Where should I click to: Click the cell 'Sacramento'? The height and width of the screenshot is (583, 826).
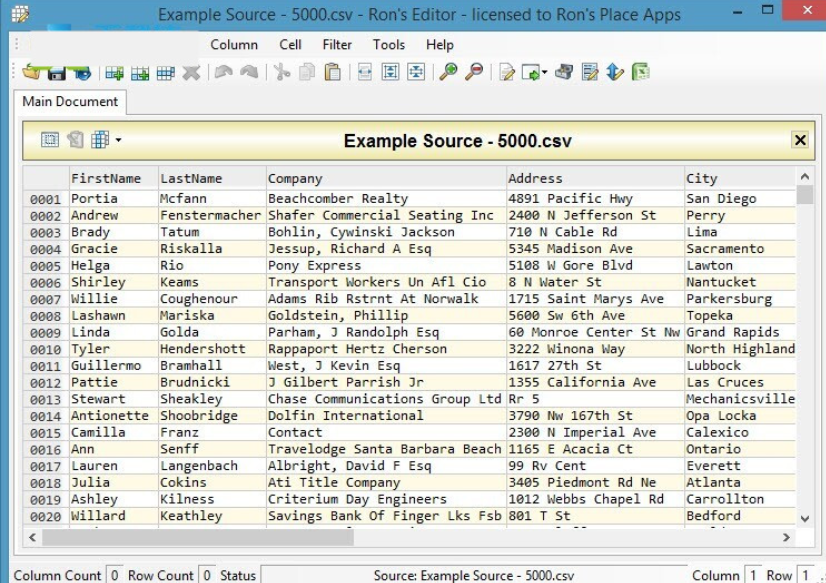click(x=740, y=249)
